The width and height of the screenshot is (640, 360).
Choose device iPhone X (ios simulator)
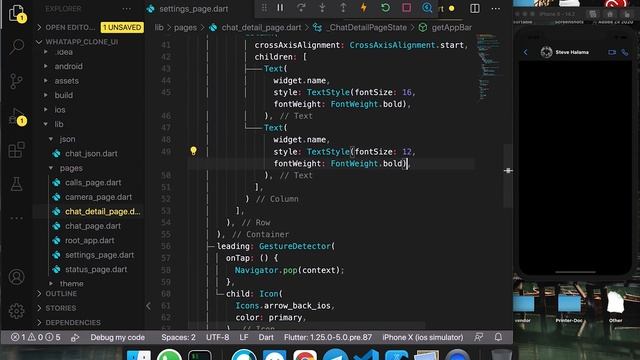coord(422,337)
